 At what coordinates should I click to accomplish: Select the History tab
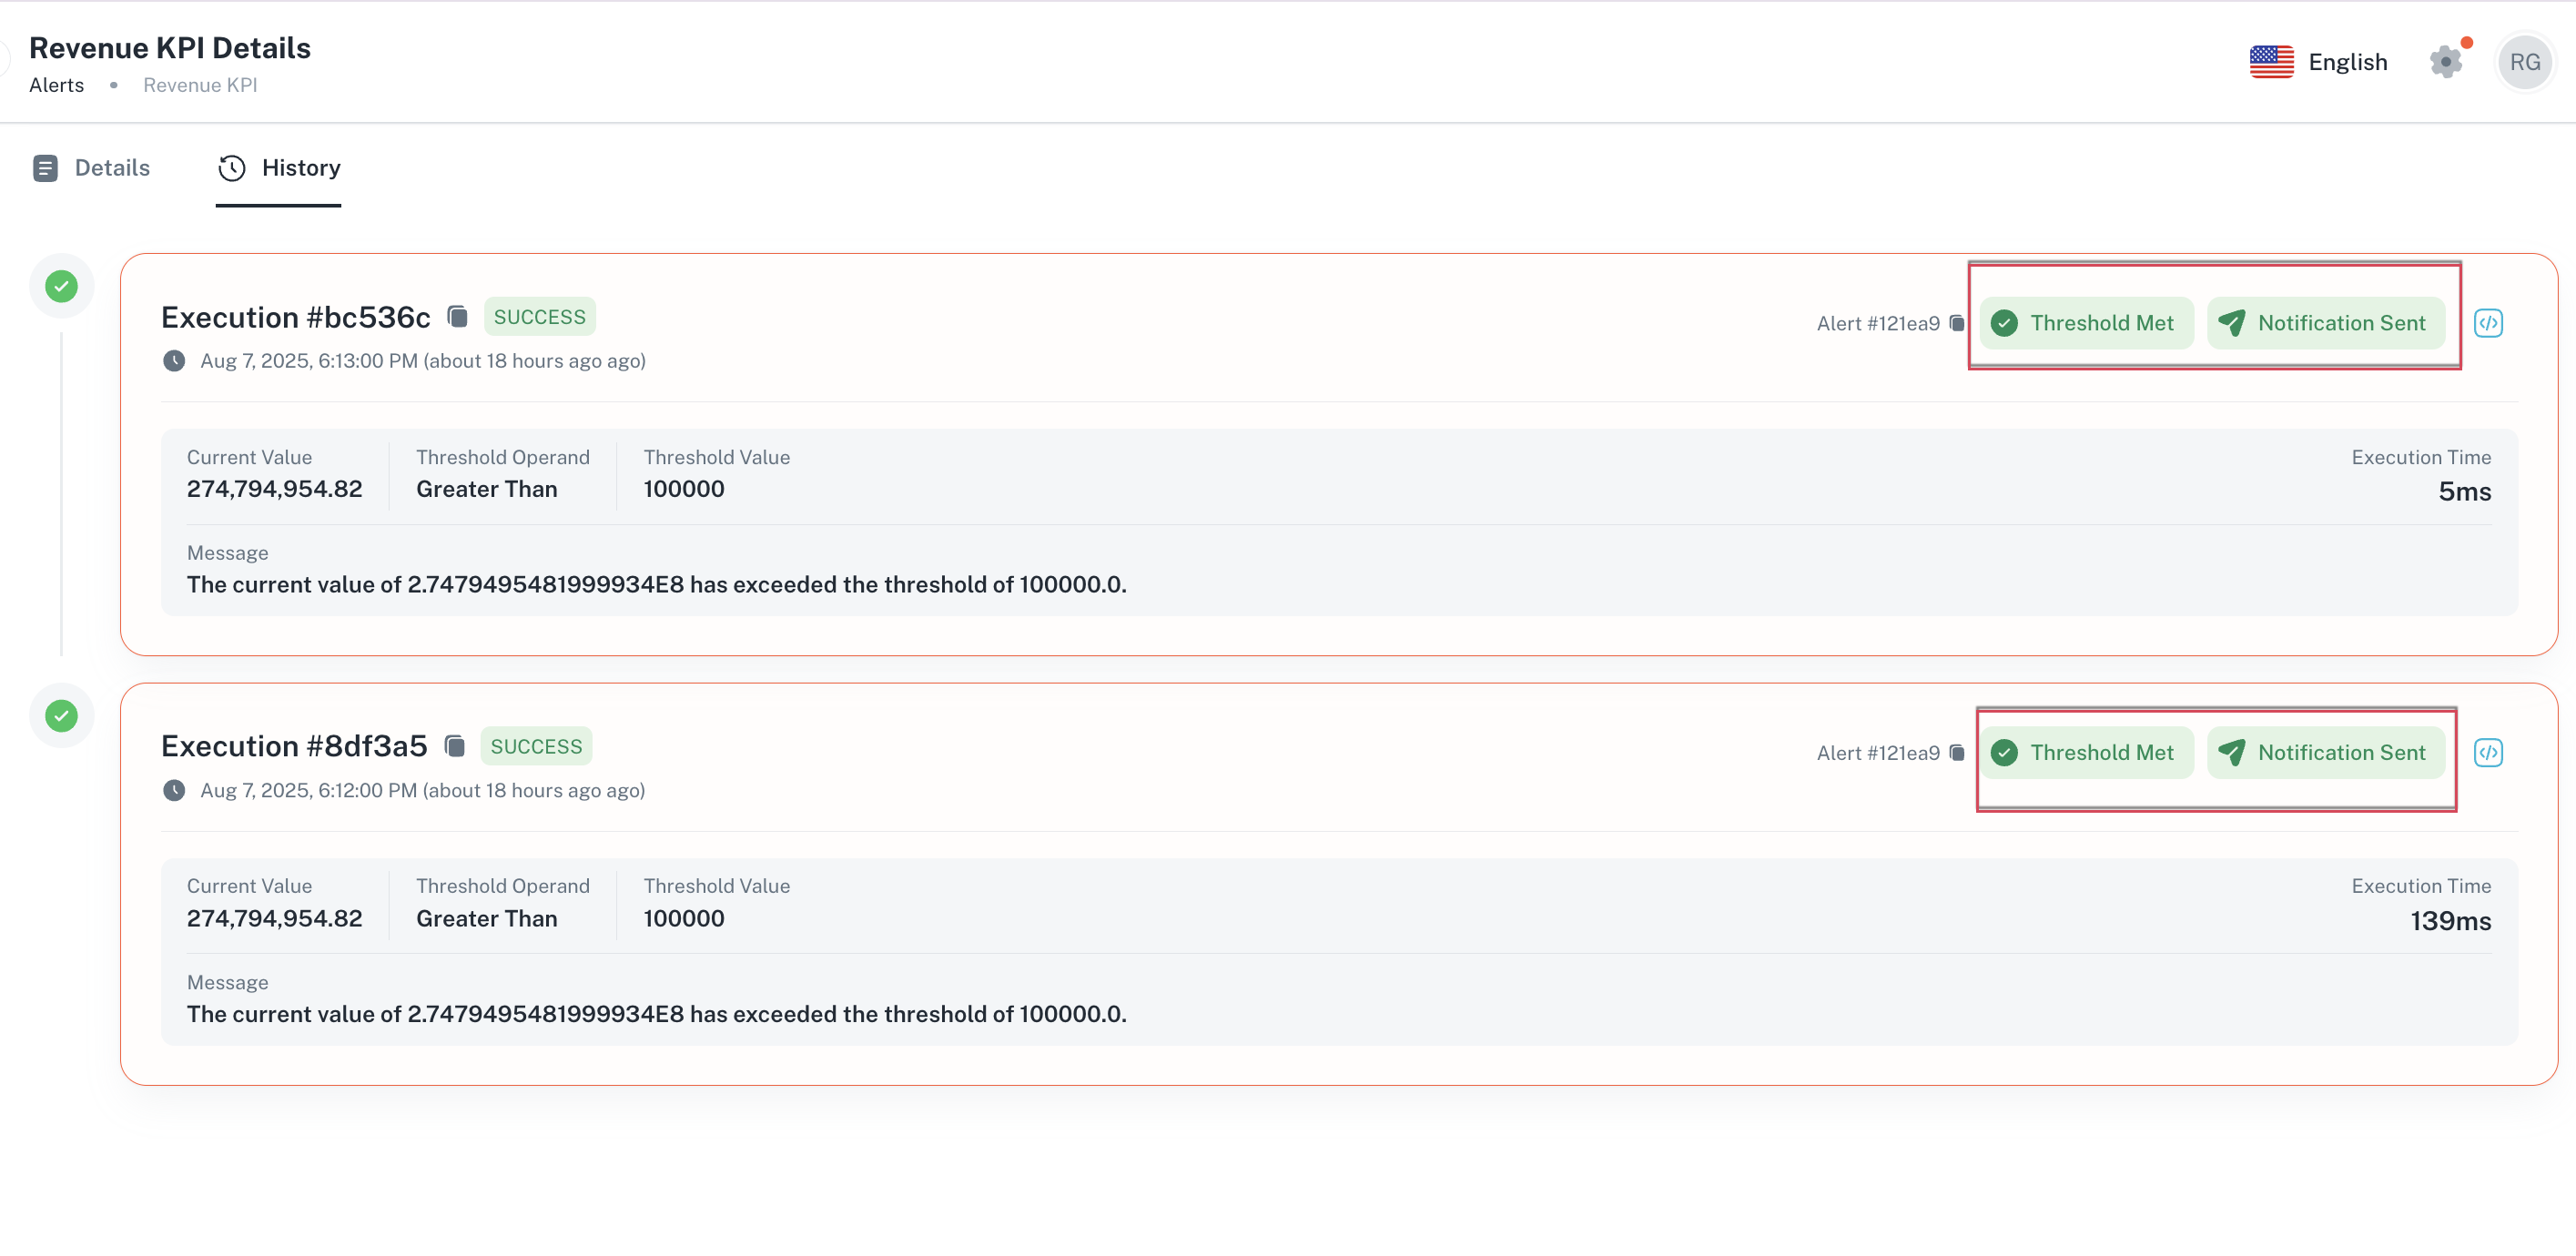[x=279, y=168]
